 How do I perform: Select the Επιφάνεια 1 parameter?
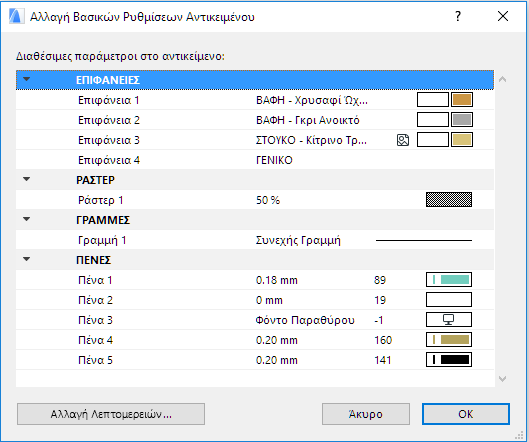(255, 100)
